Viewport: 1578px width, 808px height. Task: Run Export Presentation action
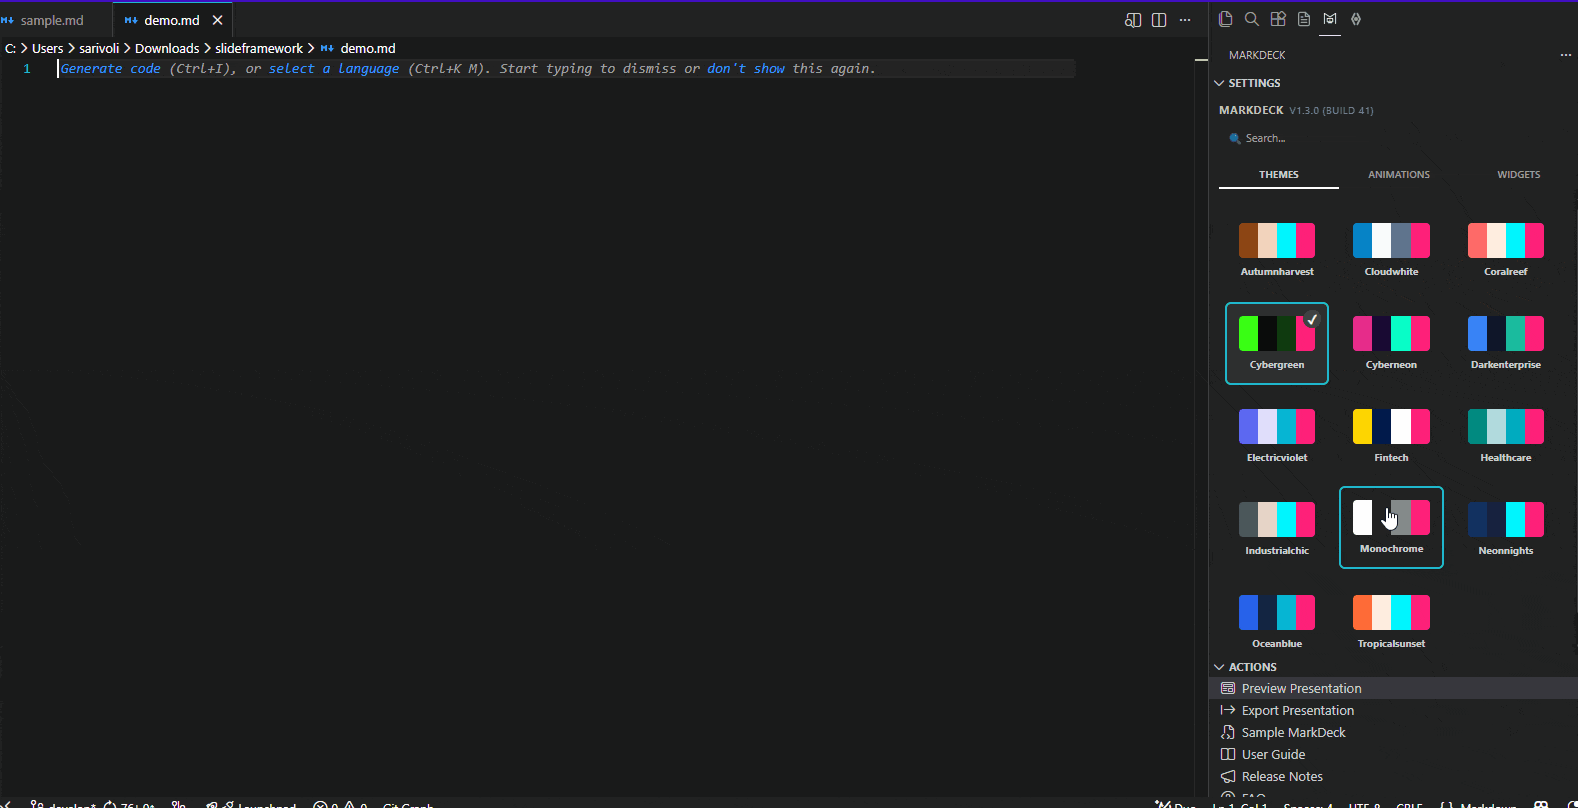click(1393, 710)
